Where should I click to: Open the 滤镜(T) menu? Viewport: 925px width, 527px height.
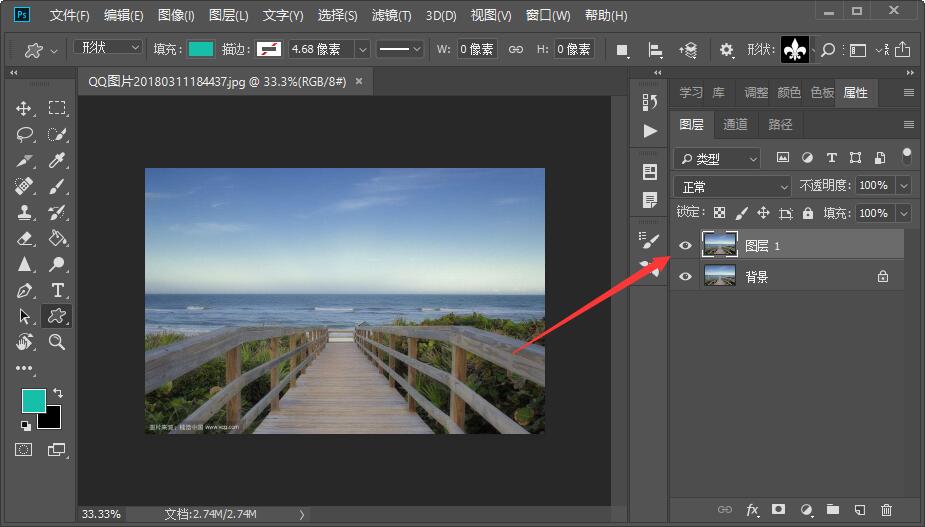(391, 15)
